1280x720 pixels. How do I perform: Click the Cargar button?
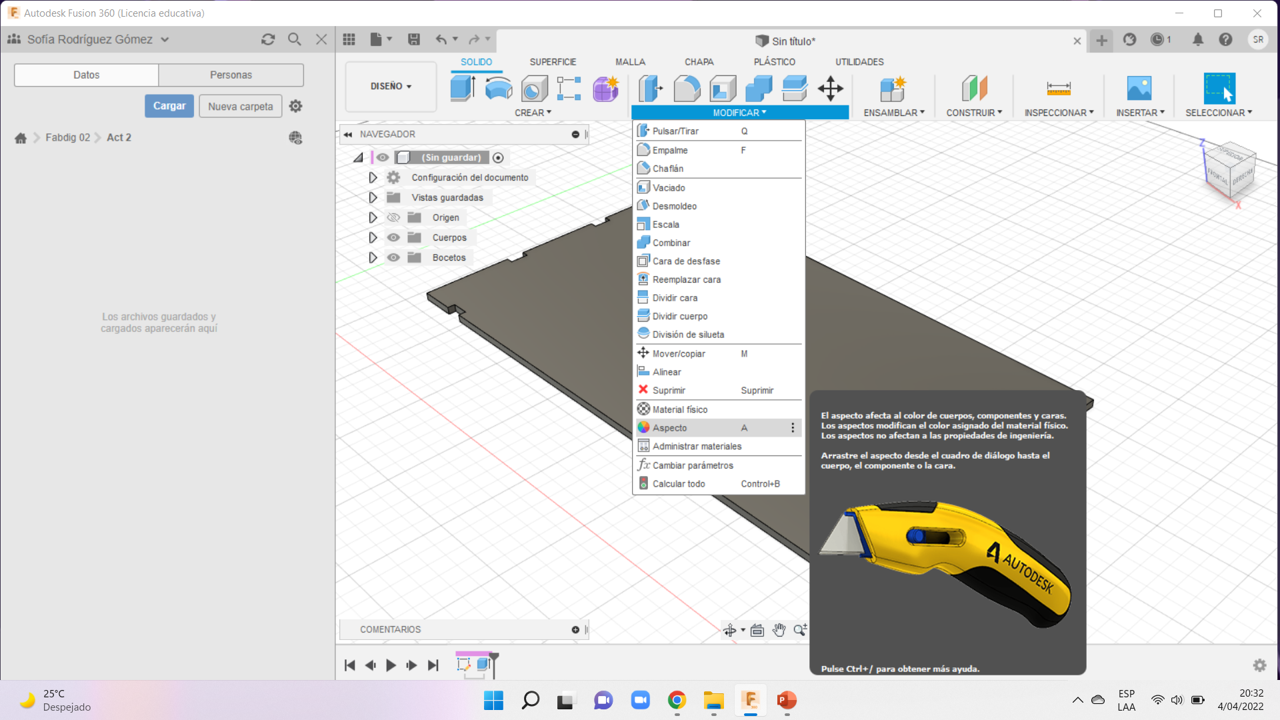pos(169,106)
